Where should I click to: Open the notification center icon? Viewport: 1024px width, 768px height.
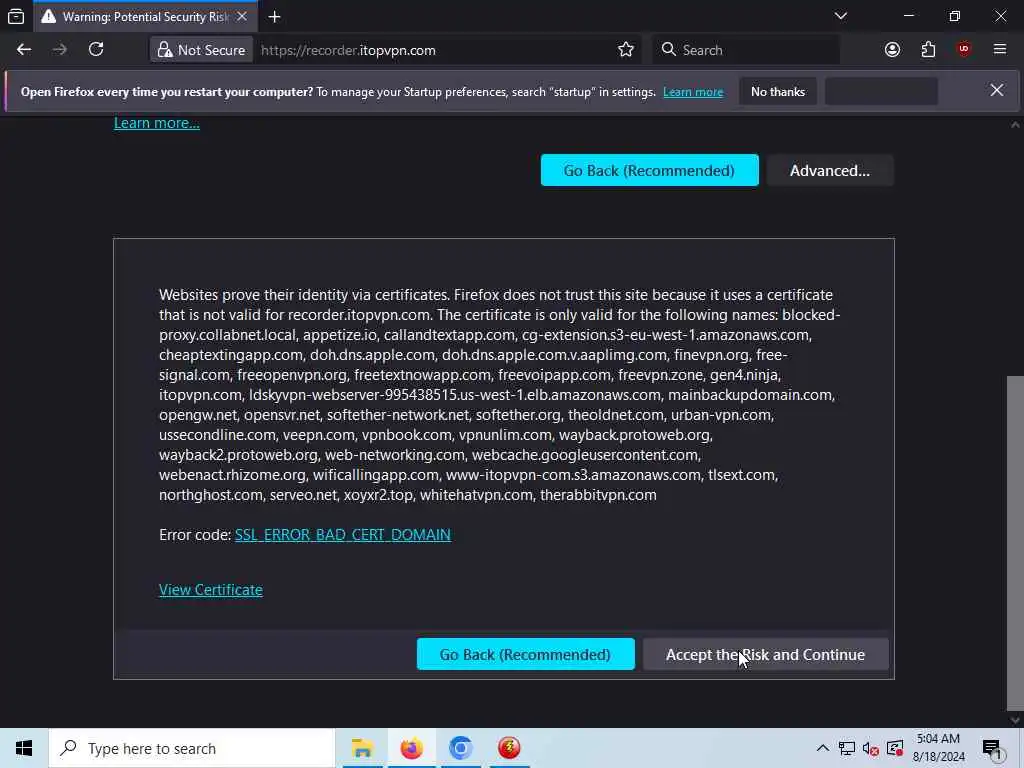click(992, 749)
